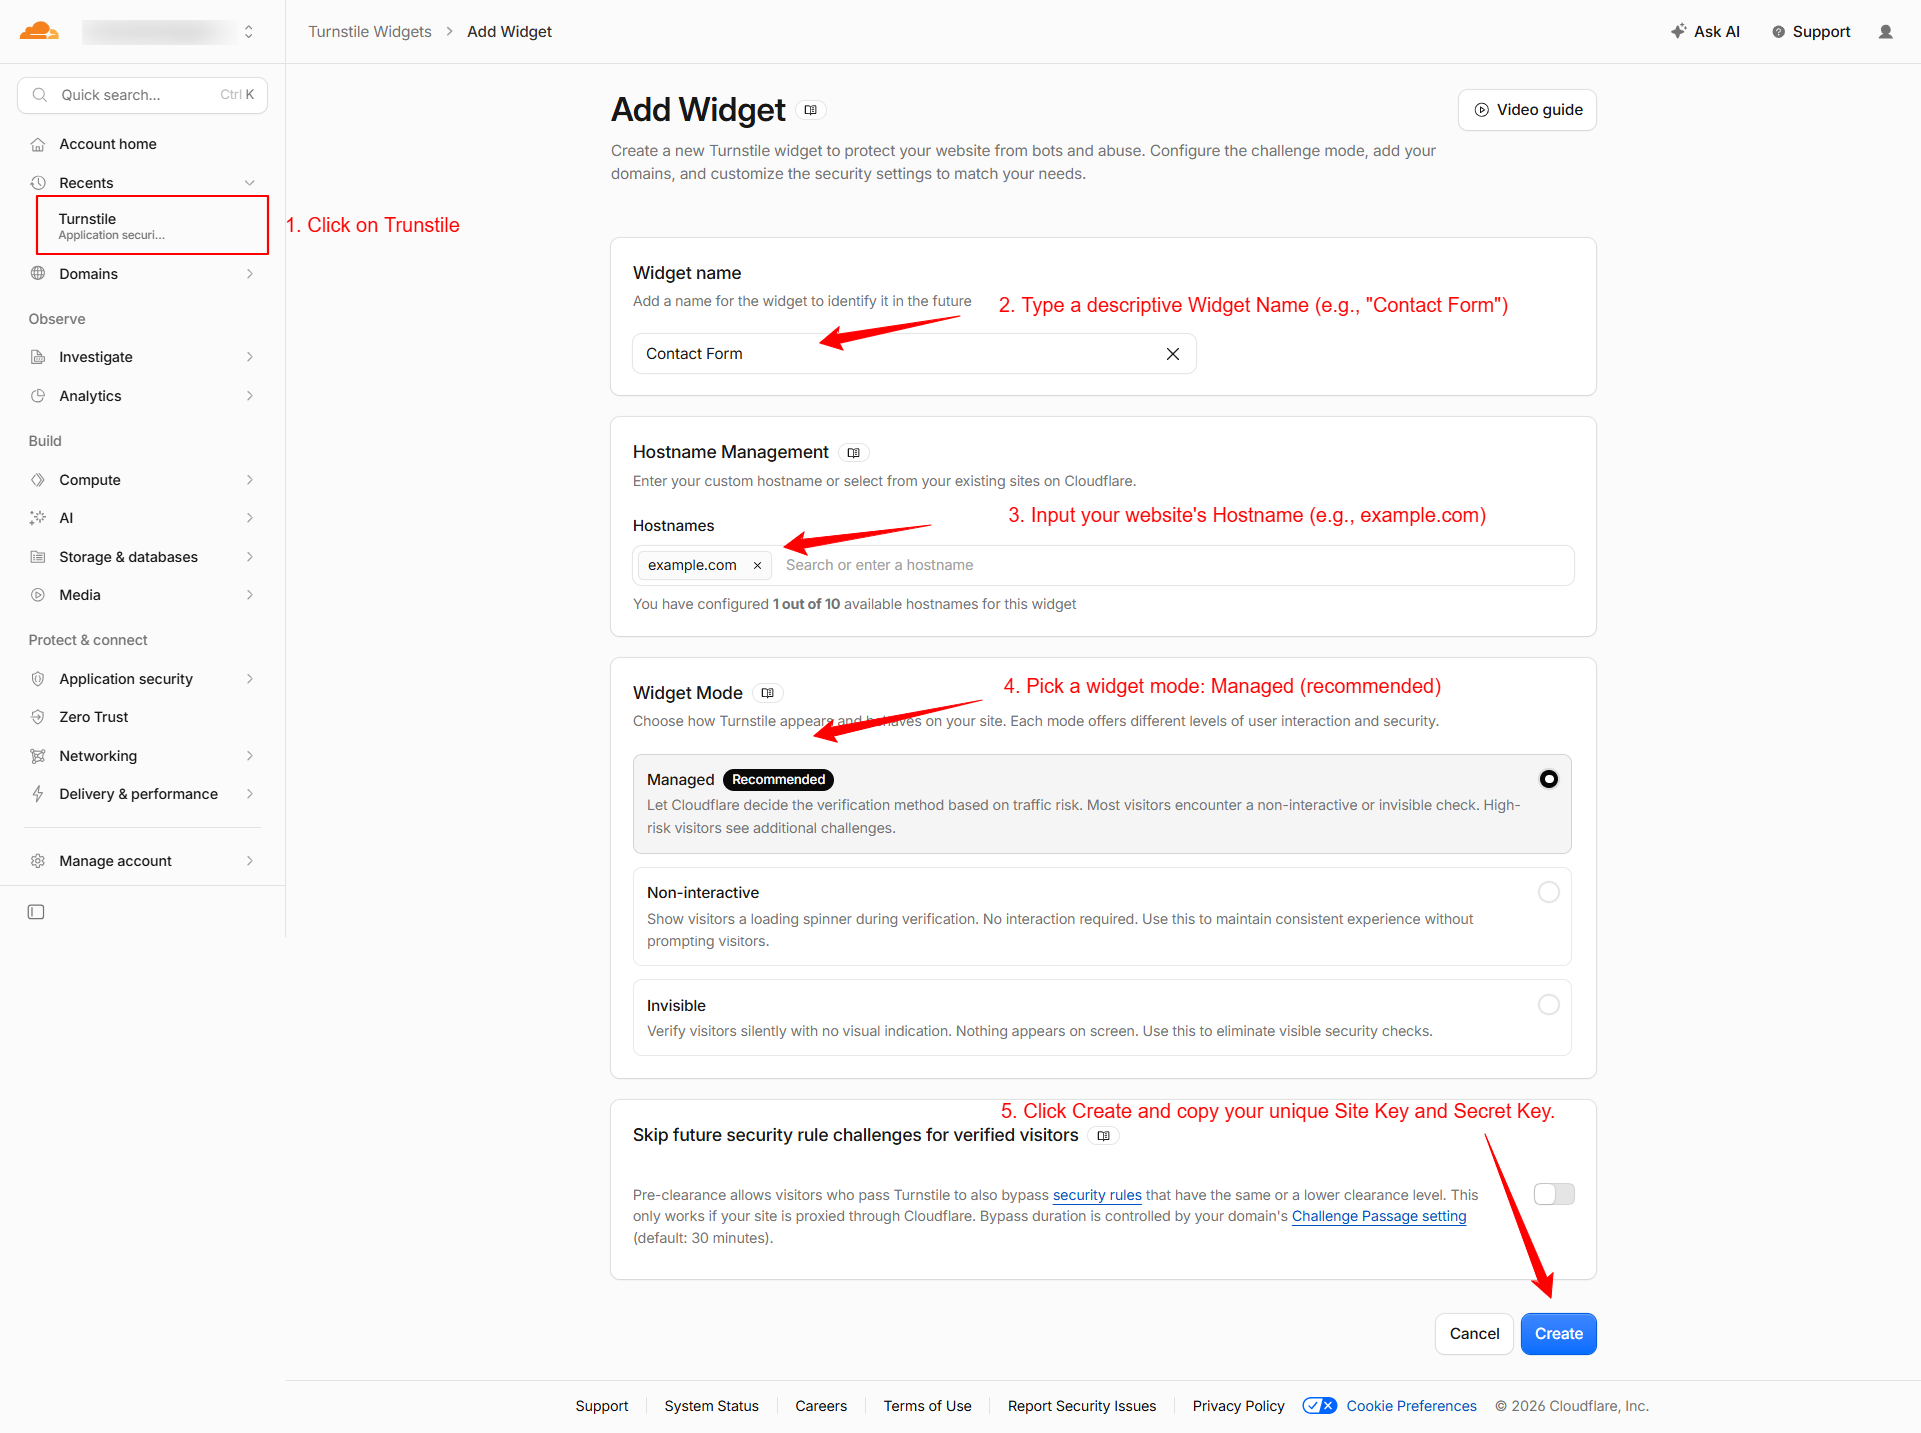Open Hostname Management docs icon
1921x1433 pixels.
[853, 453]
